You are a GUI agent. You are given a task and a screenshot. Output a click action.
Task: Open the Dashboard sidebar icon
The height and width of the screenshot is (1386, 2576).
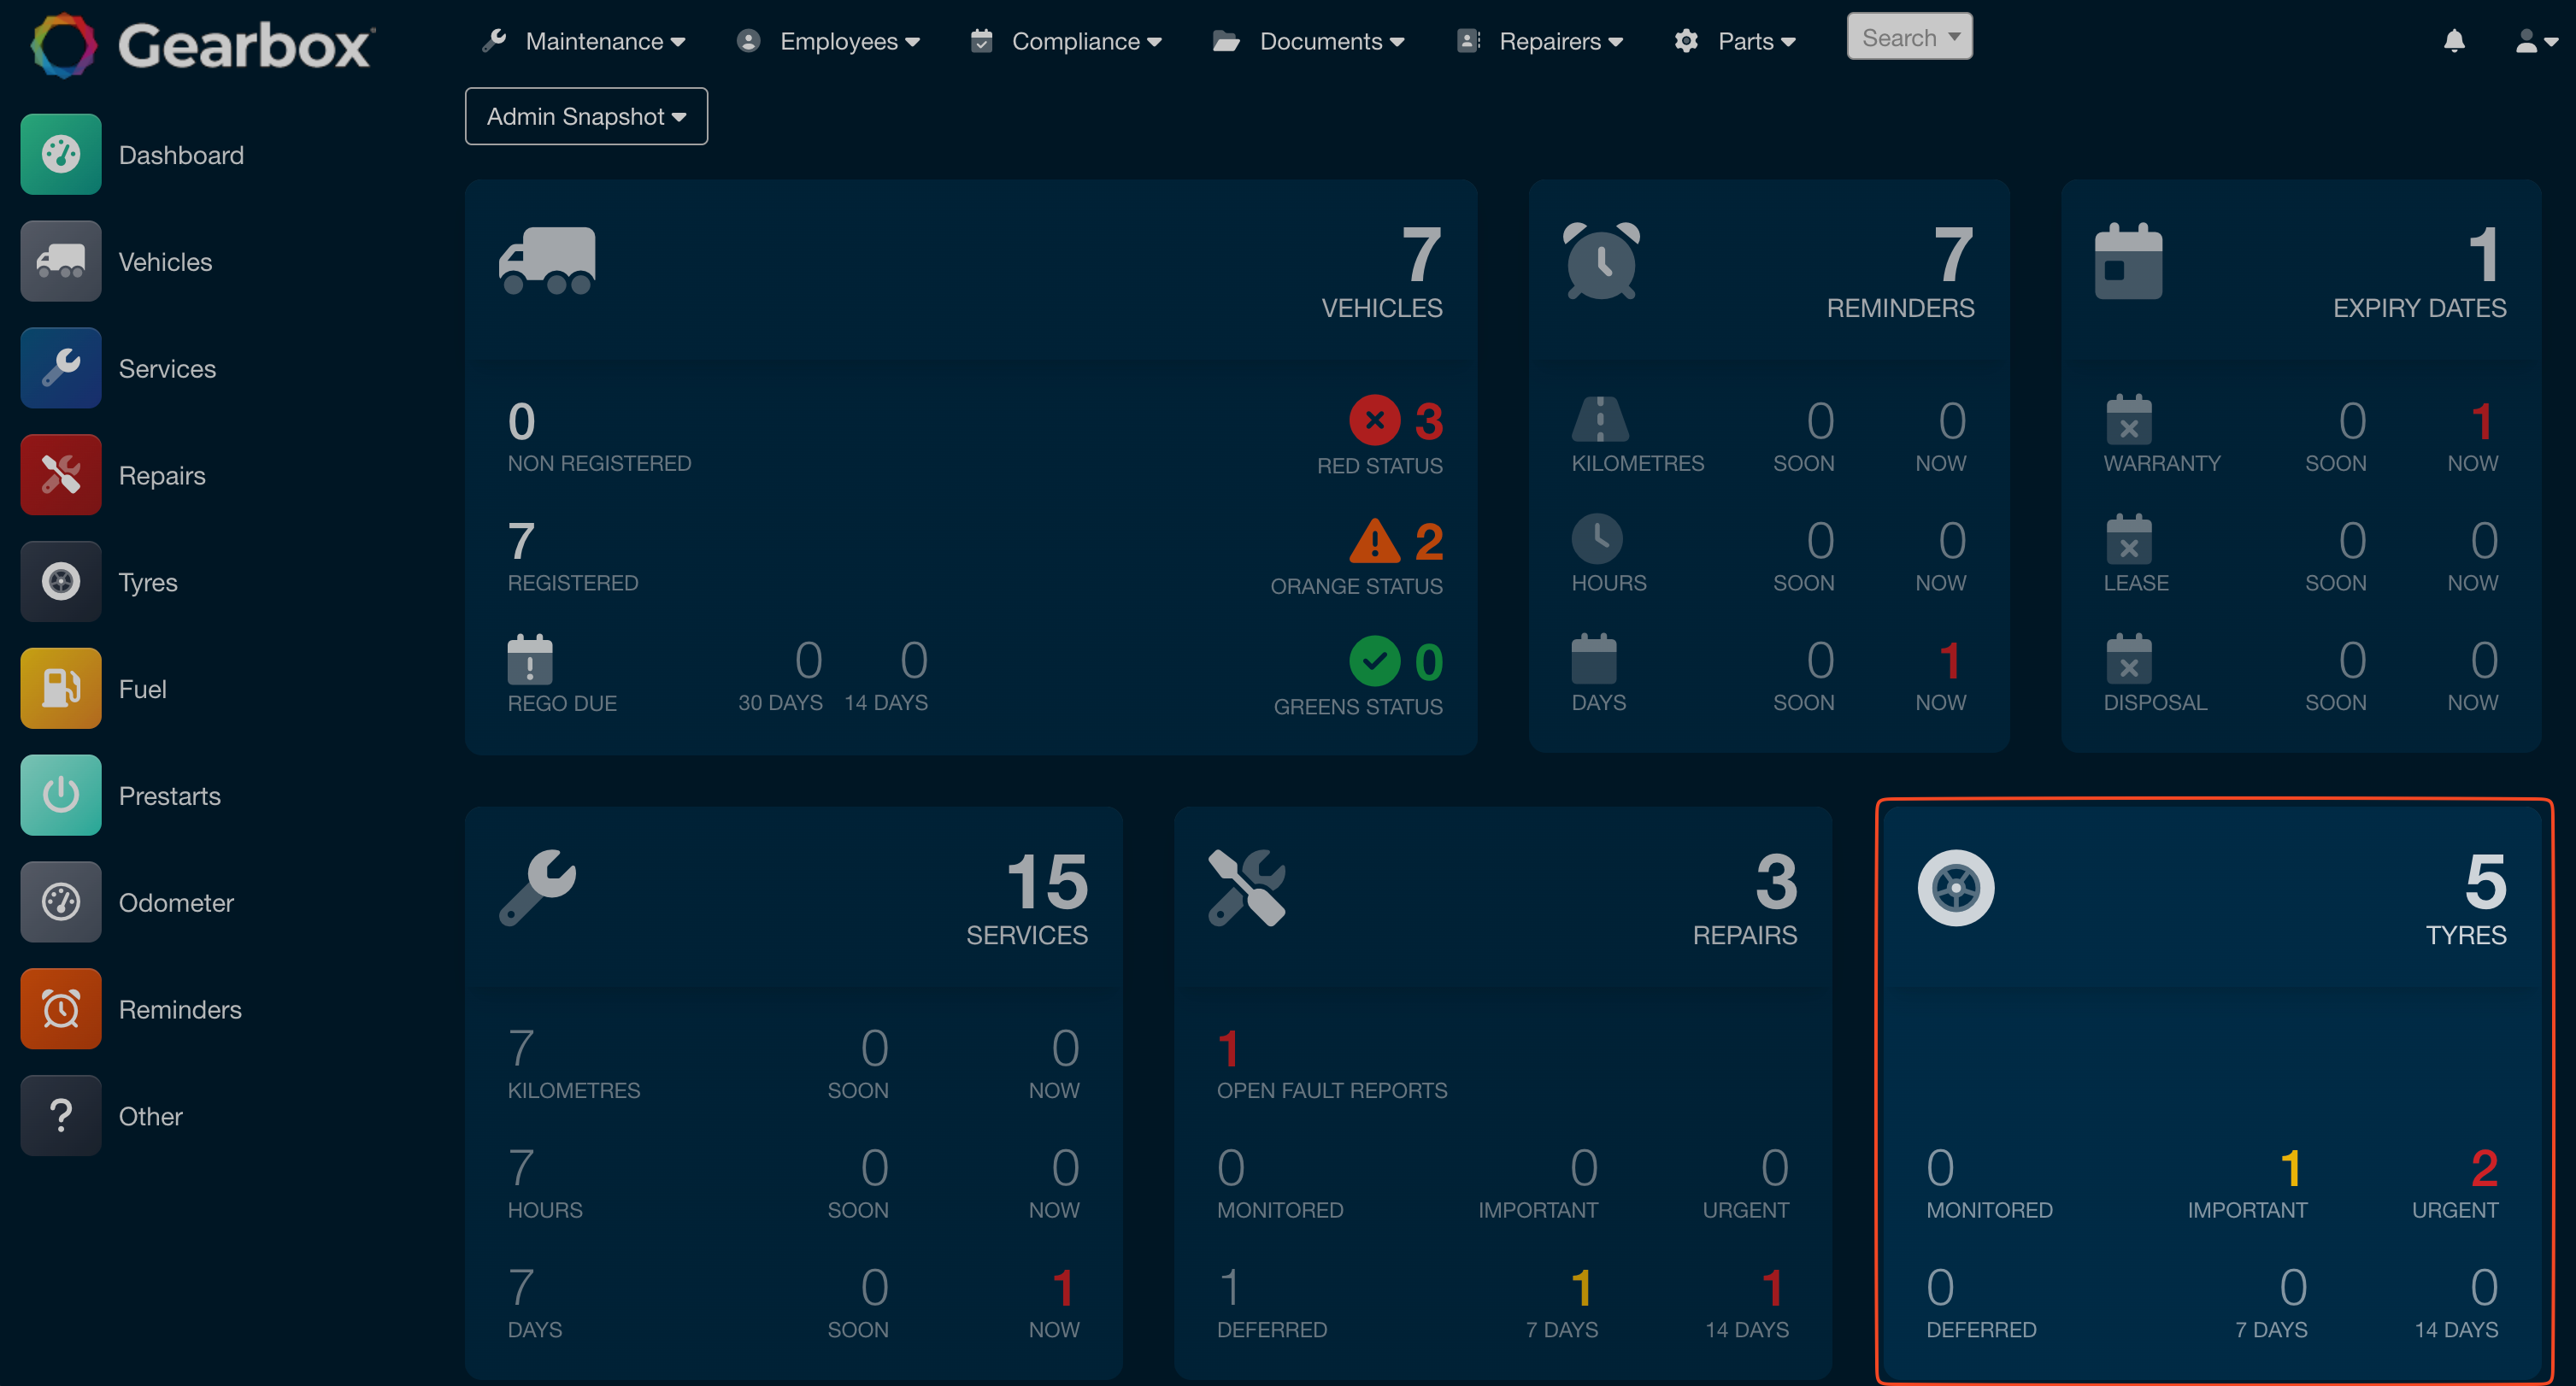pos(60,154)
